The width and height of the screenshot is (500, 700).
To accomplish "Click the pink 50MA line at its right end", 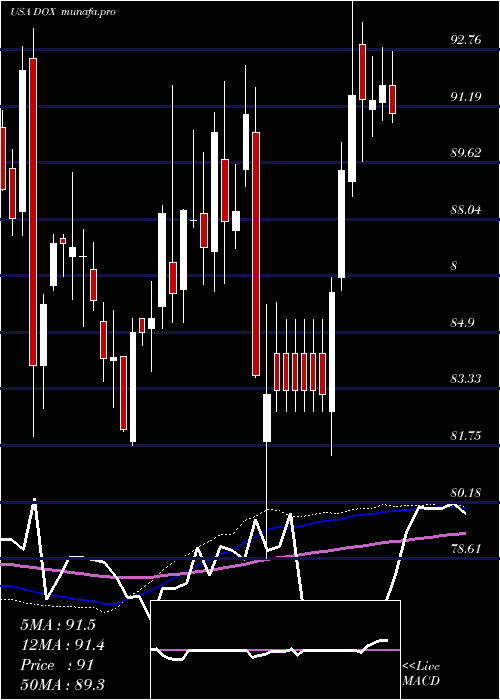I will point(464,533).
